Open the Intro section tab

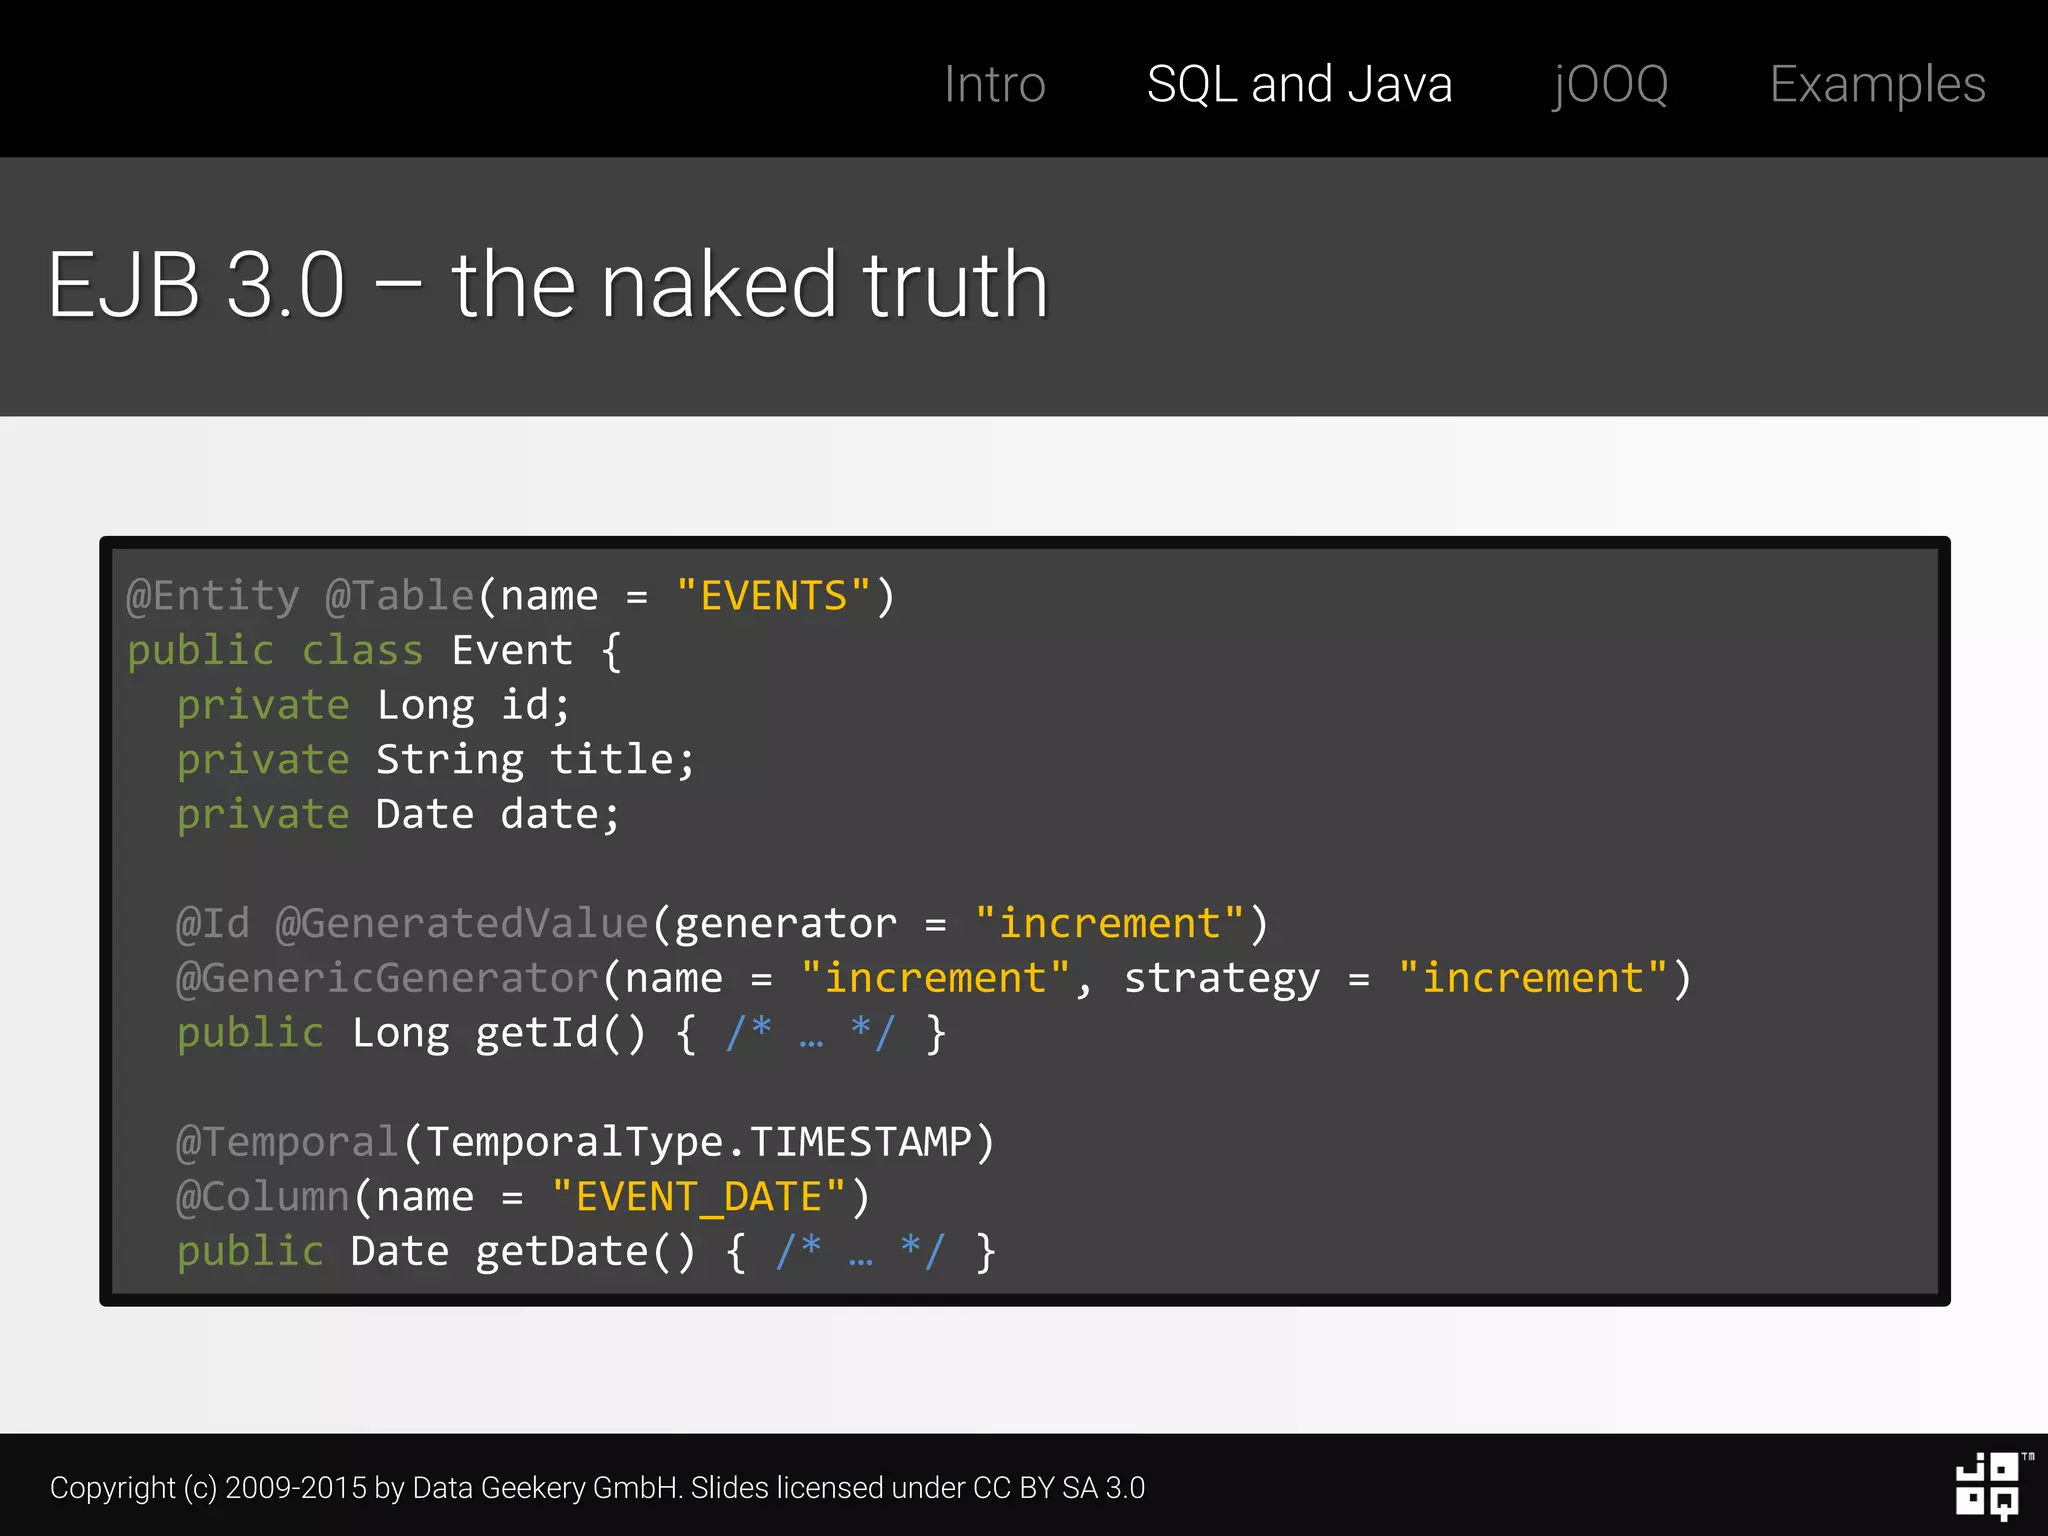[x=994, y=84]
